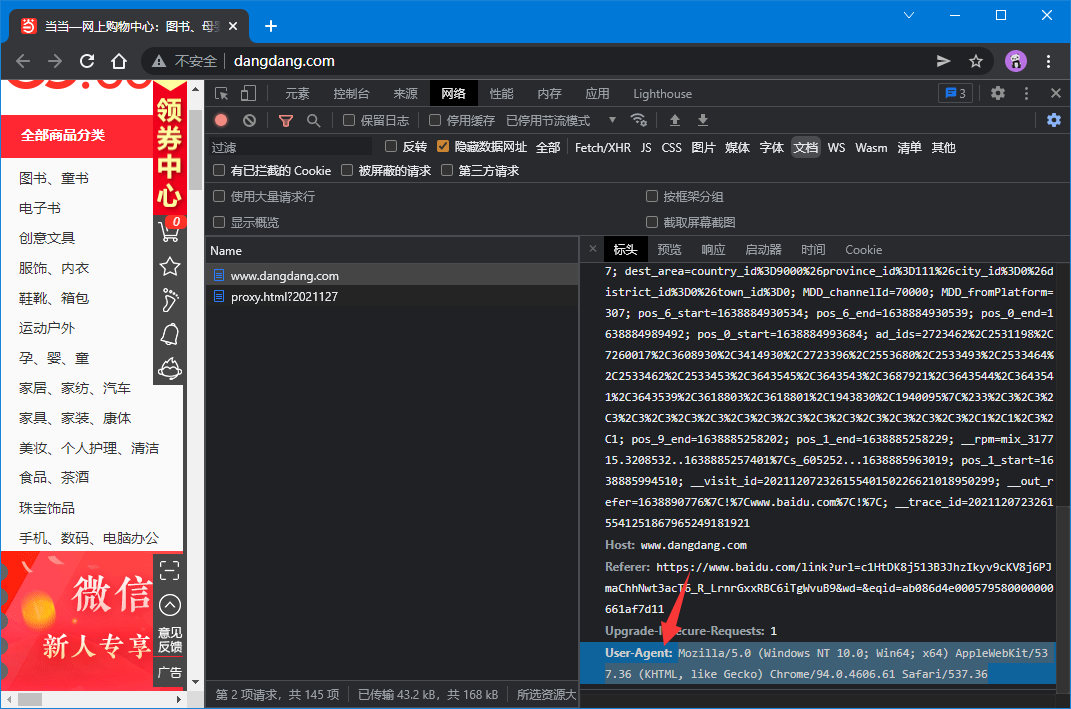Open the 已停用节流模式 throttling dropdown
Viewport: 1071px width, 709px height.
click(561, 120)
